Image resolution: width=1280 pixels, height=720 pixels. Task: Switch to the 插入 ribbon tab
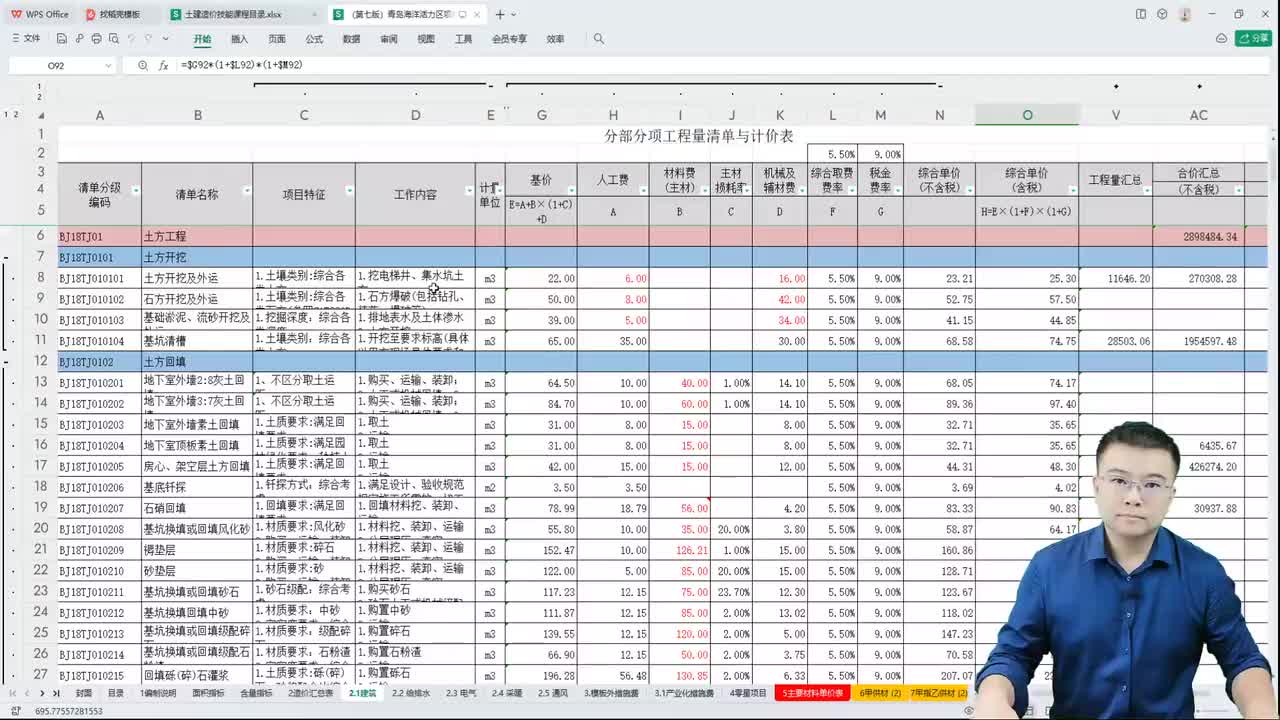pyautogui.click(x=239, y=39)
